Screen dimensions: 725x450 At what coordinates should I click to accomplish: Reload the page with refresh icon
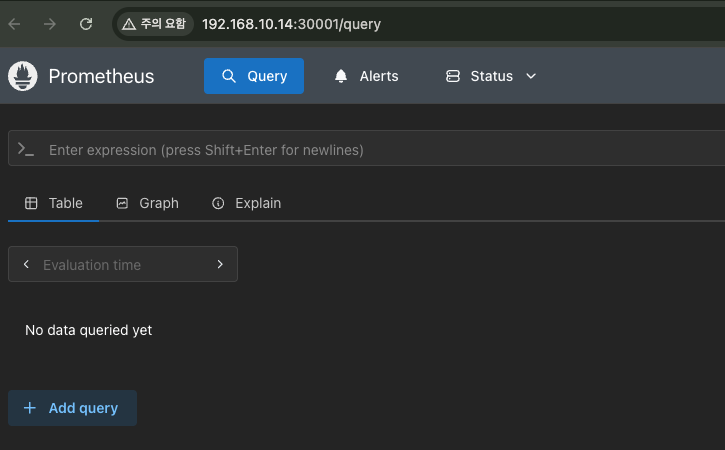pos(86,24)
